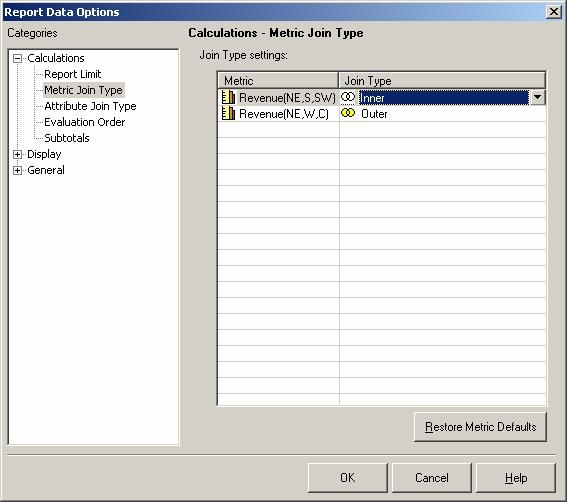
Task: Click Restore Metric Defaults button
Action: pyautogui.click(x=480, y=427)
